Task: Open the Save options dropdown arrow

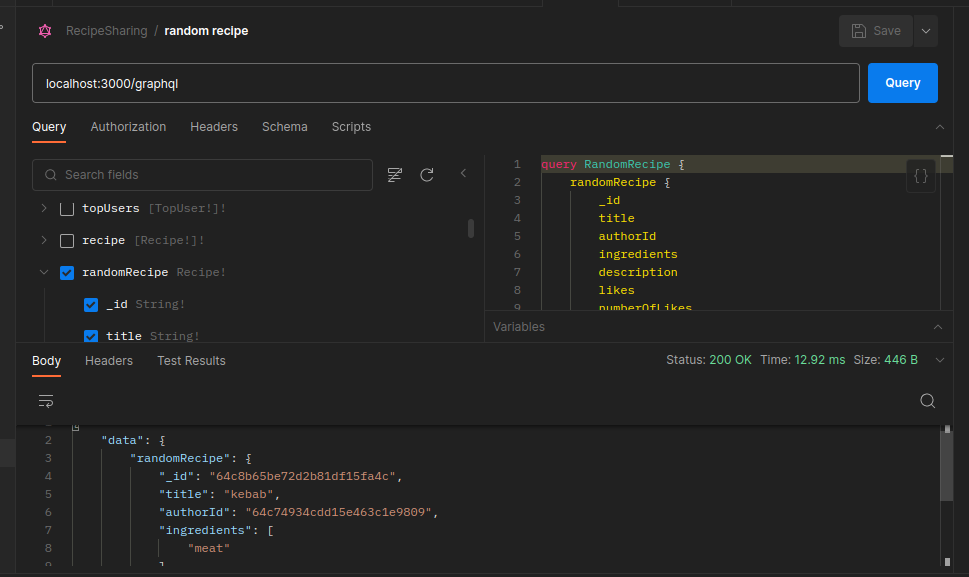Action: (926, 31)
